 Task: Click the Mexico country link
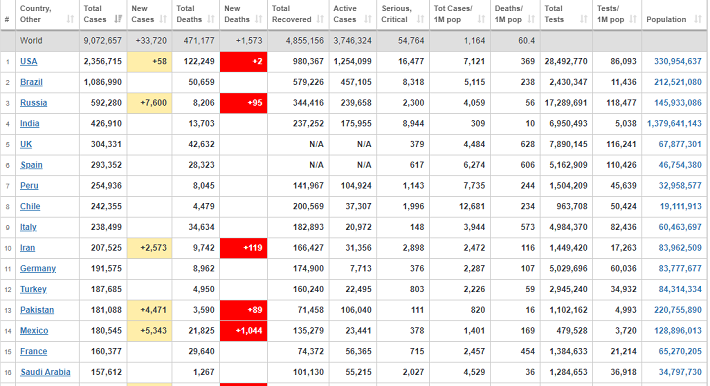coord(34,331)
